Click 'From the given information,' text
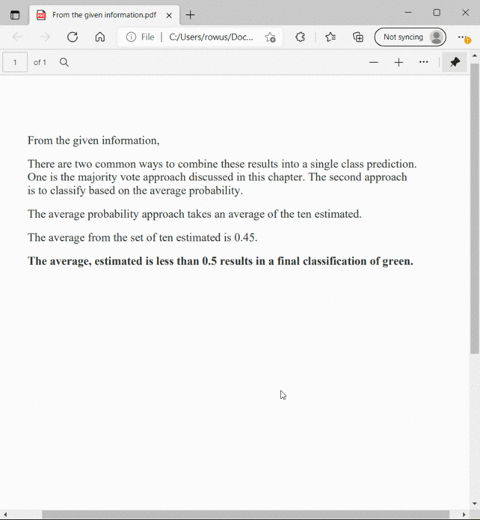This screenshot has width=480, height=520. click(93, 141)
